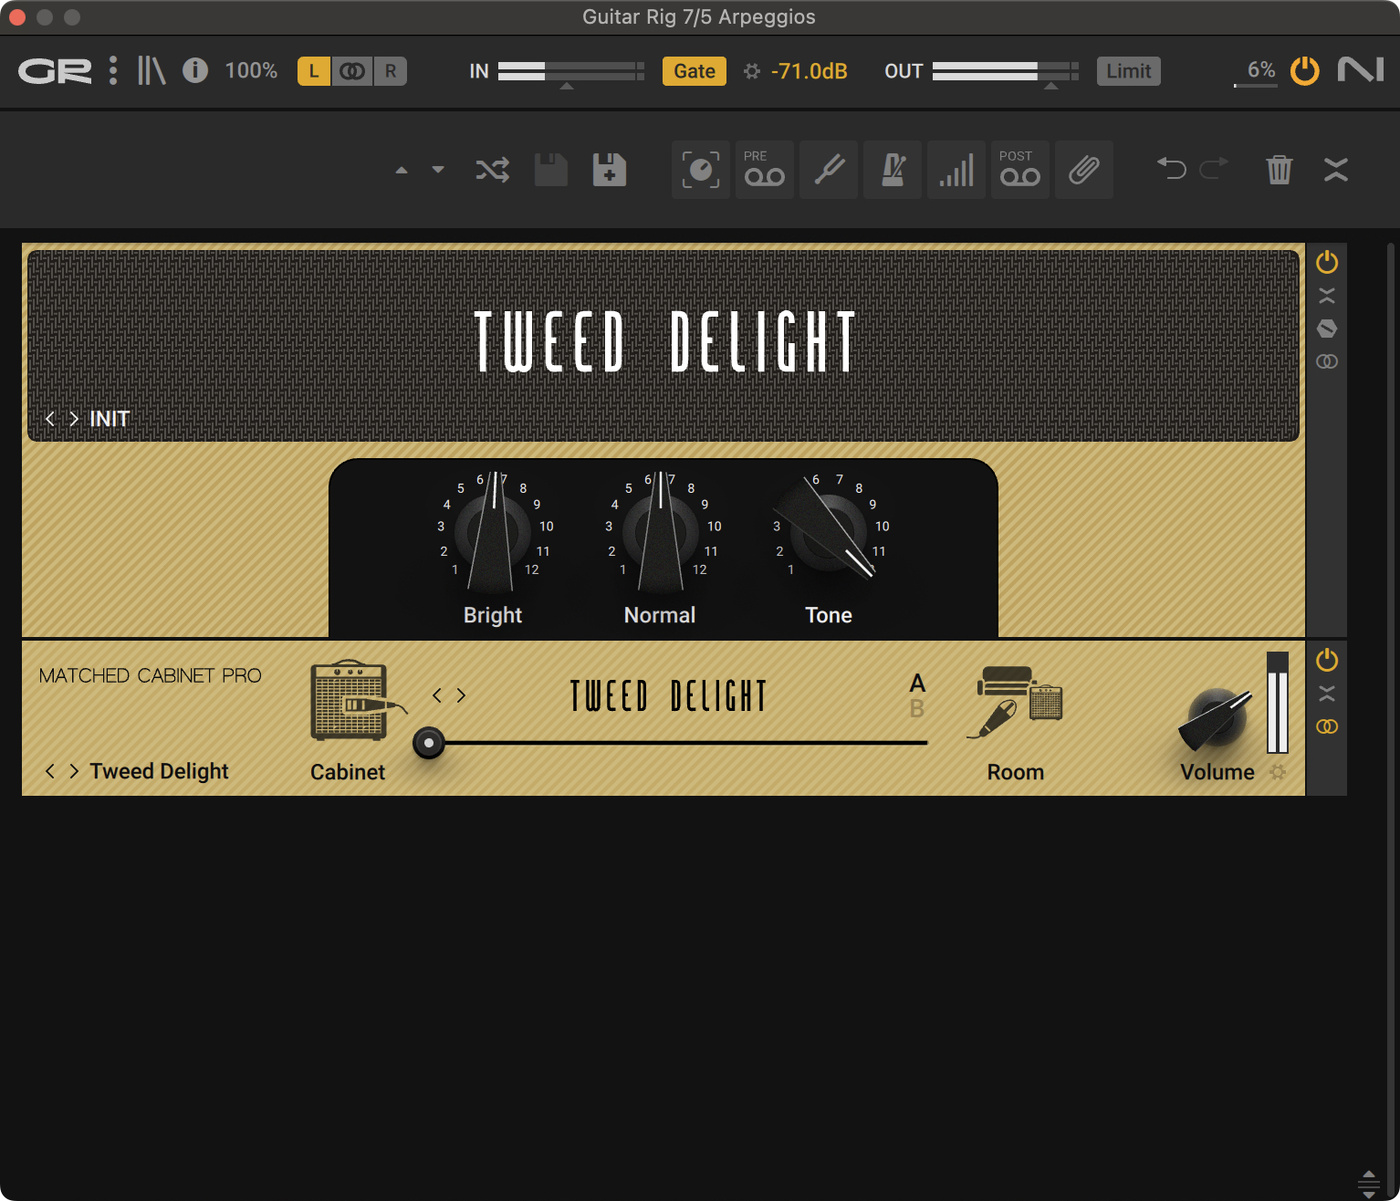Shuffle presets with the random icon
Image resolution: width=1400 pixels, height=1201 pixels.
pos(492,170)
